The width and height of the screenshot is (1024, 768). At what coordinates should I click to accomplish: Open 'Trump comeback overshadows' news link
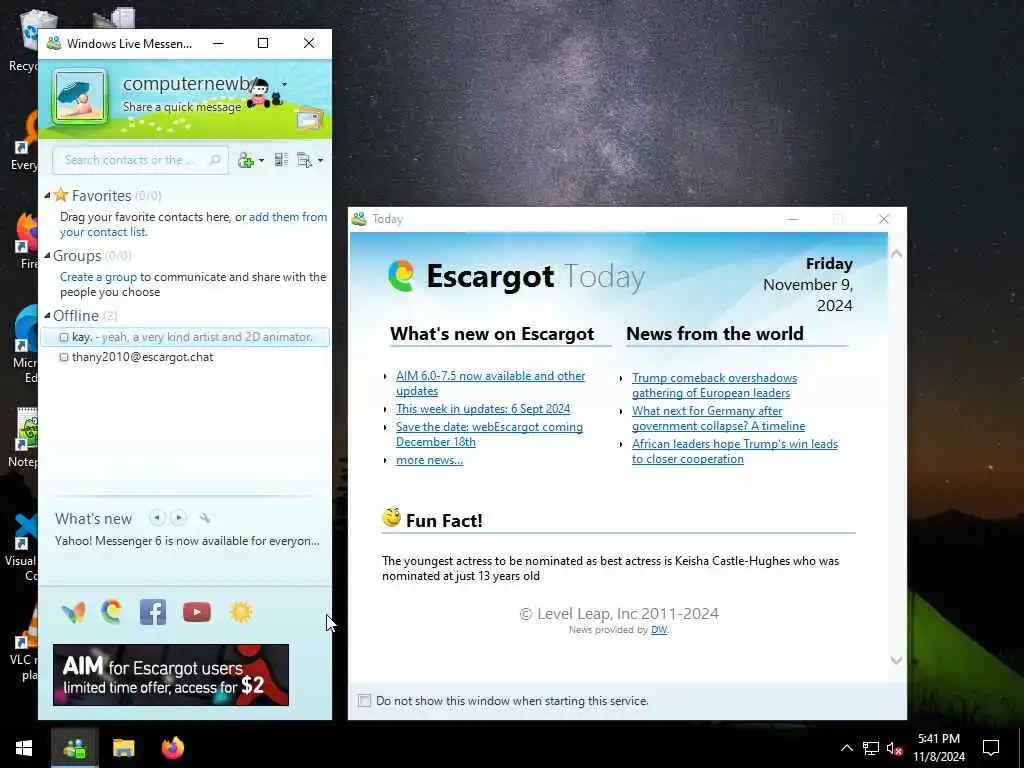pos(714,385)
